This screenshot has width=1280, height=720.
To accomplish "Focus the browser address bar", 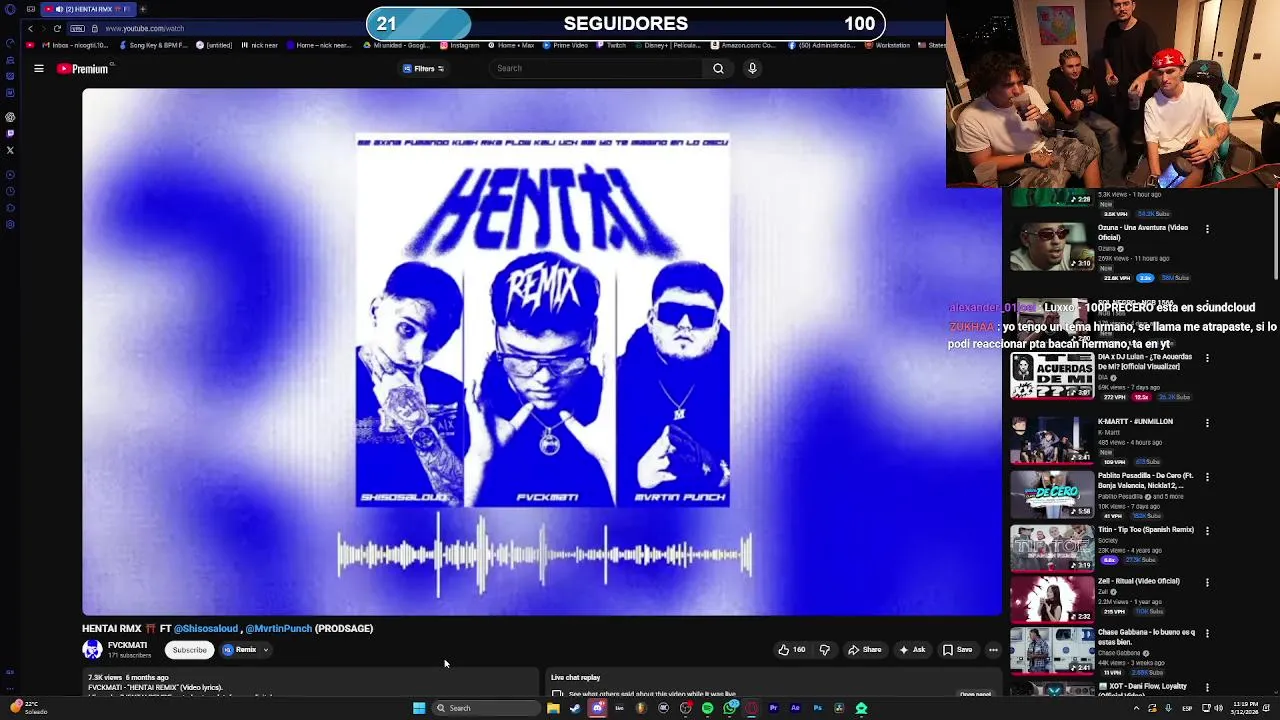I will (x=230, y=29).
